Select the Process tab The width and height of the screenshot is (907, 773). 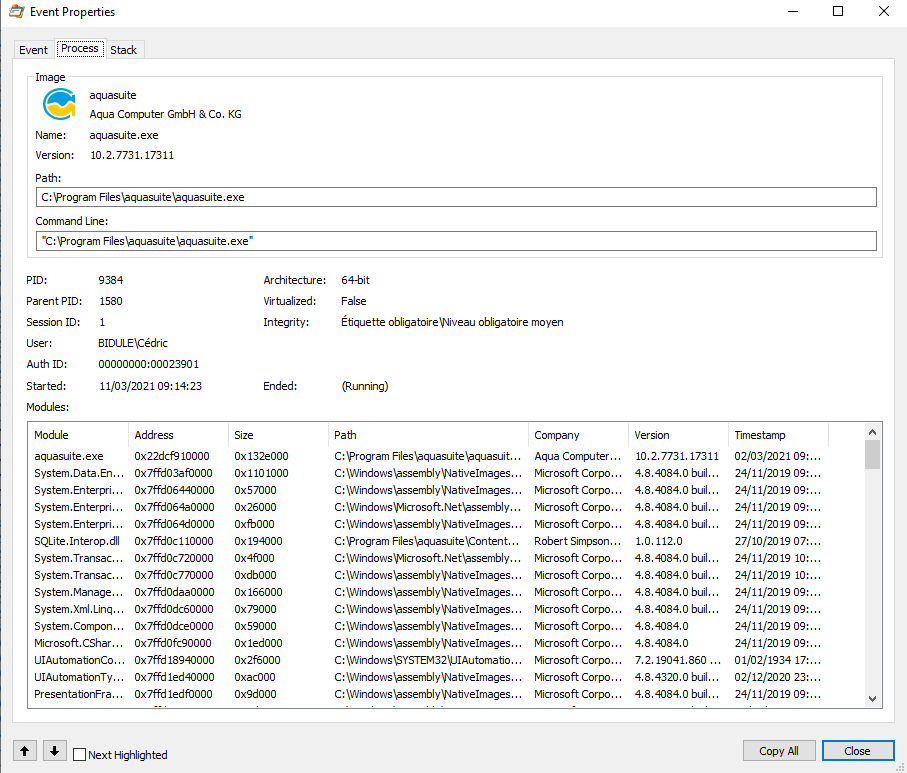pos(79,49)
